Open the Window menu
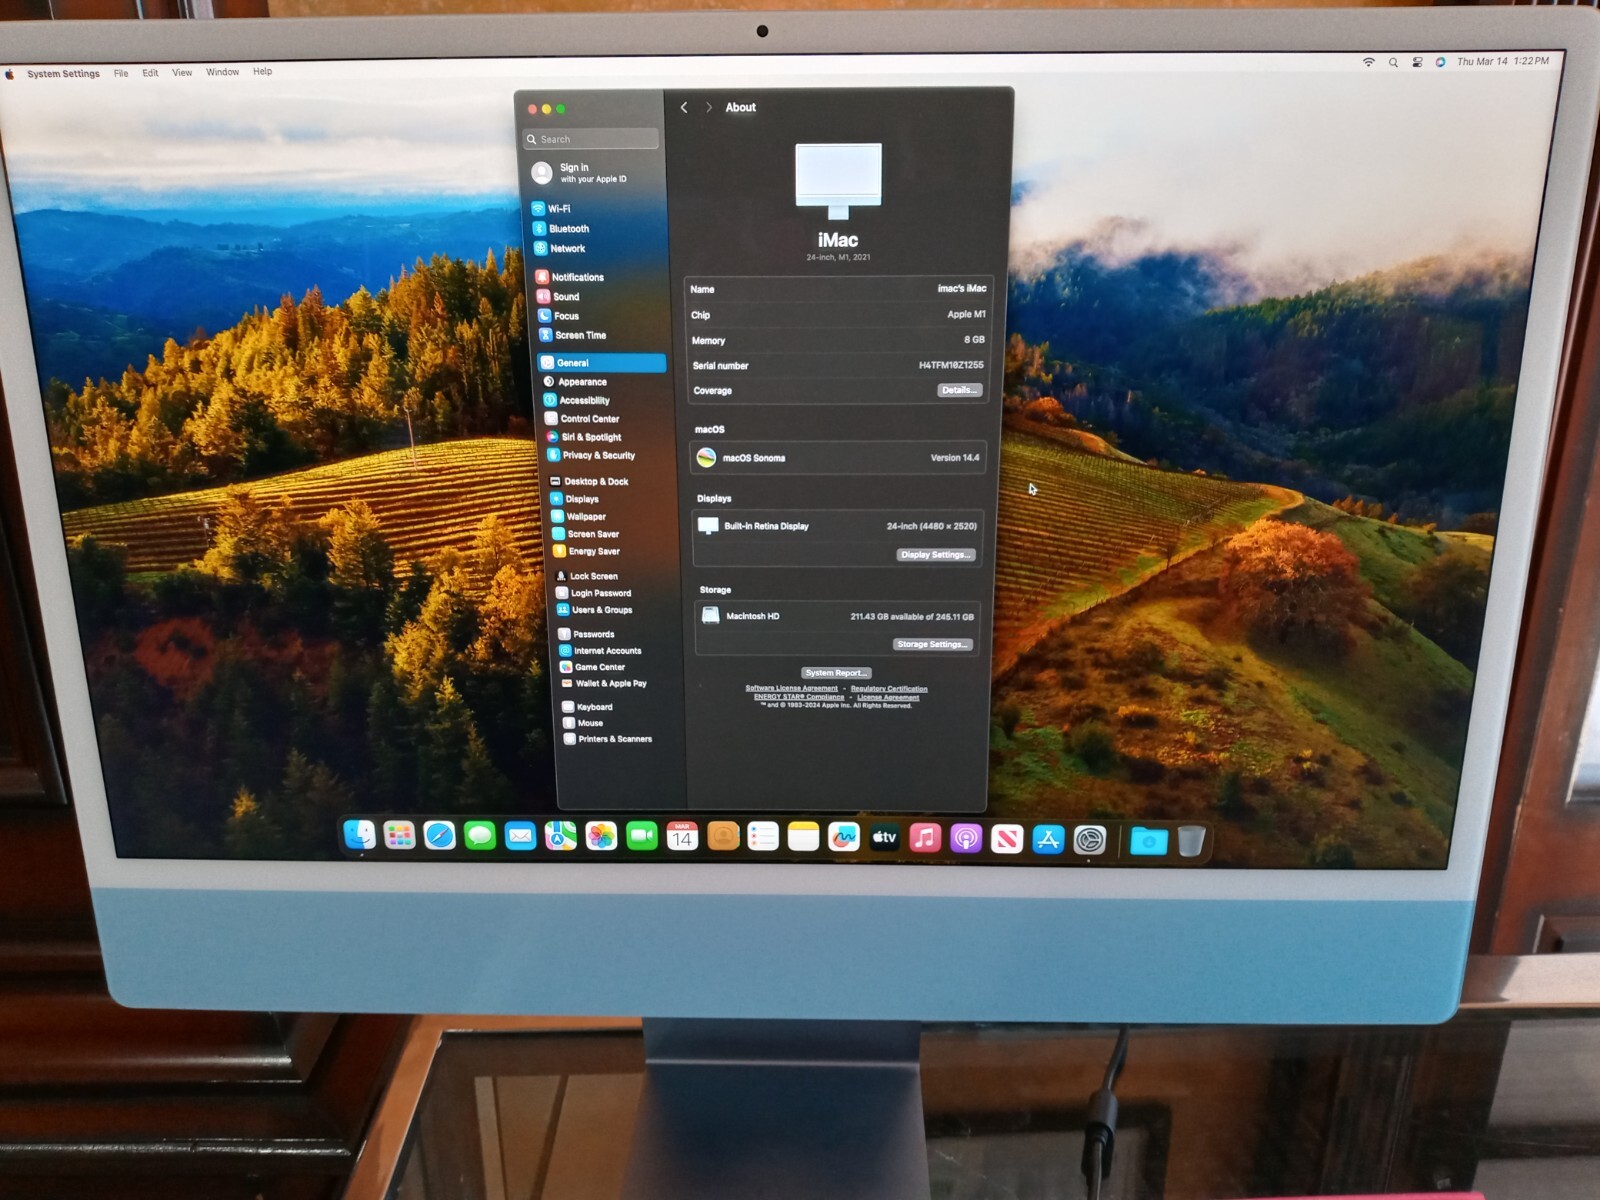 point(222,72)
